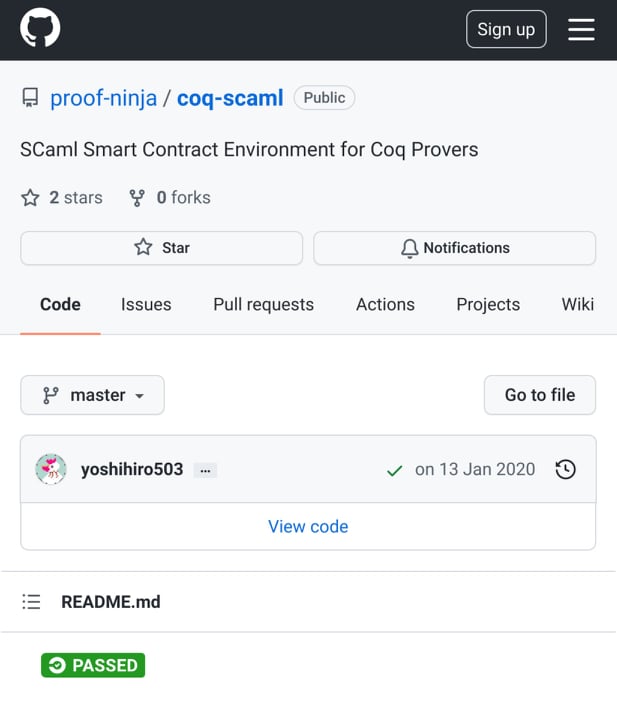This screenshot has height=721, width=617.
Task: Click the stars count star icon
Action: [30, 198]
